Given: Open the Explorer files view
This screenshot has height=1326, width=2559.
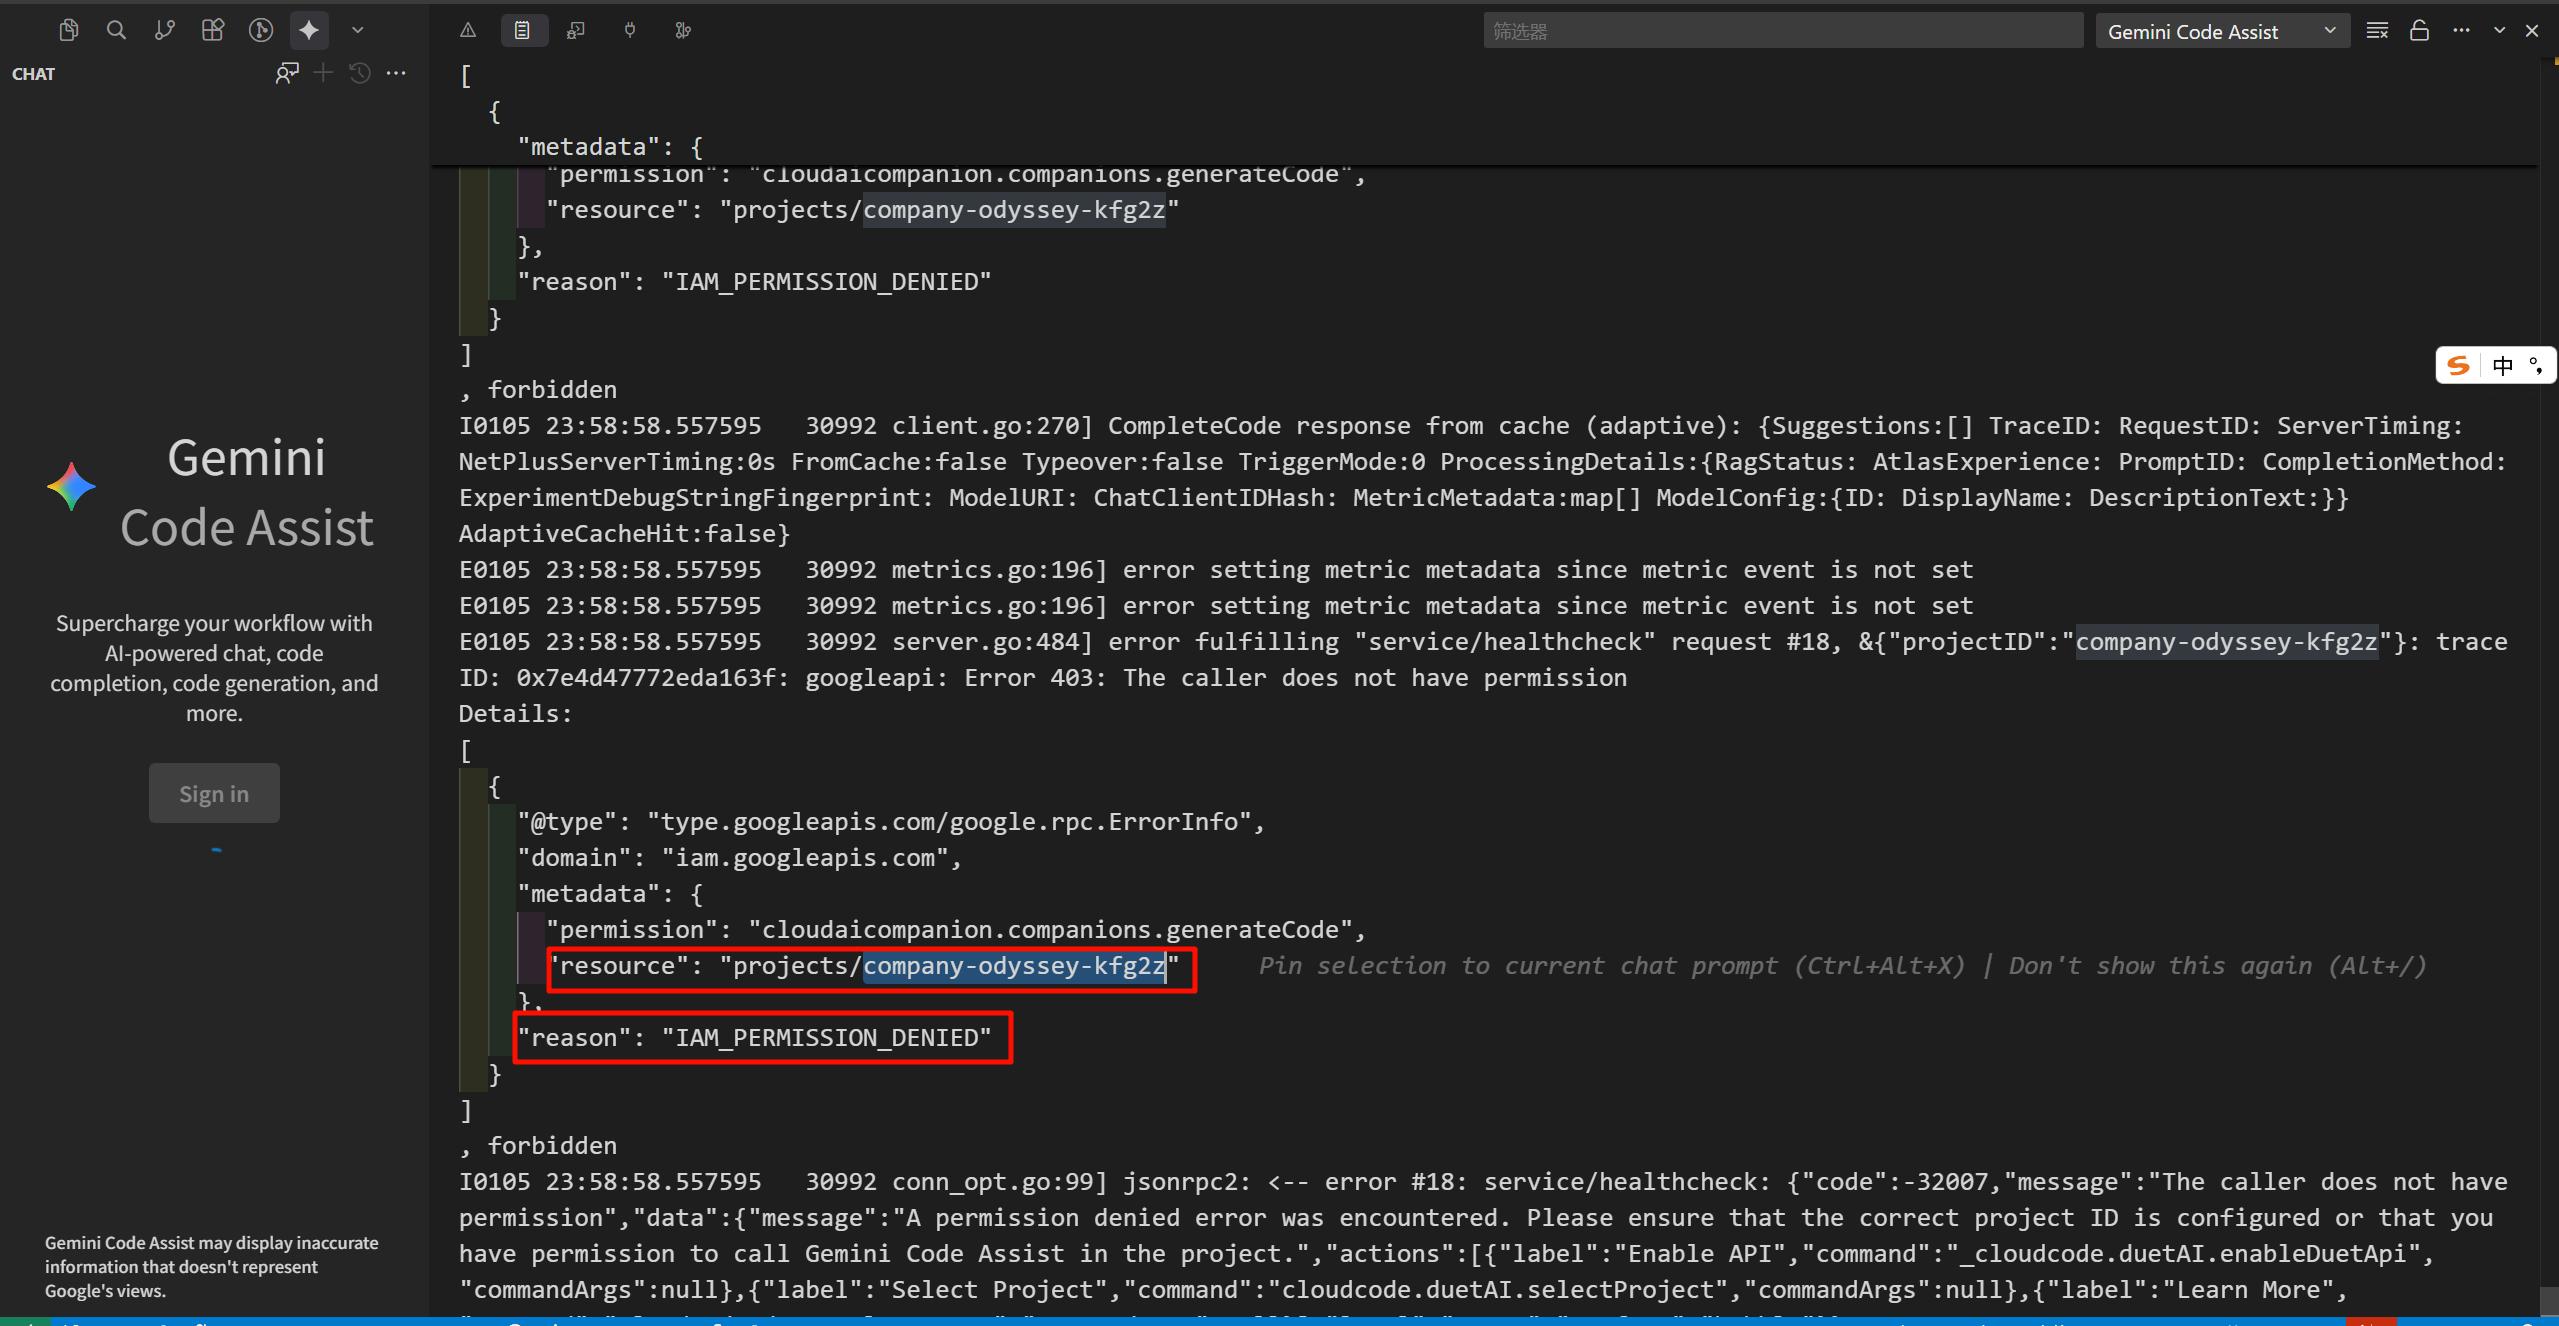Looking at the screenshot, I should click(x=68, y=30).
